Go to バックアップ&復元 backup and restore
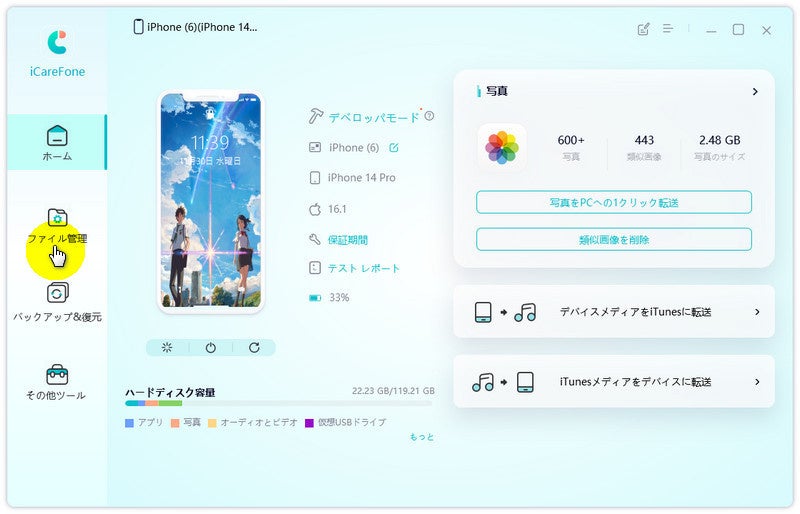The height and width of the screenshot is (514, 800). point(57,302)
